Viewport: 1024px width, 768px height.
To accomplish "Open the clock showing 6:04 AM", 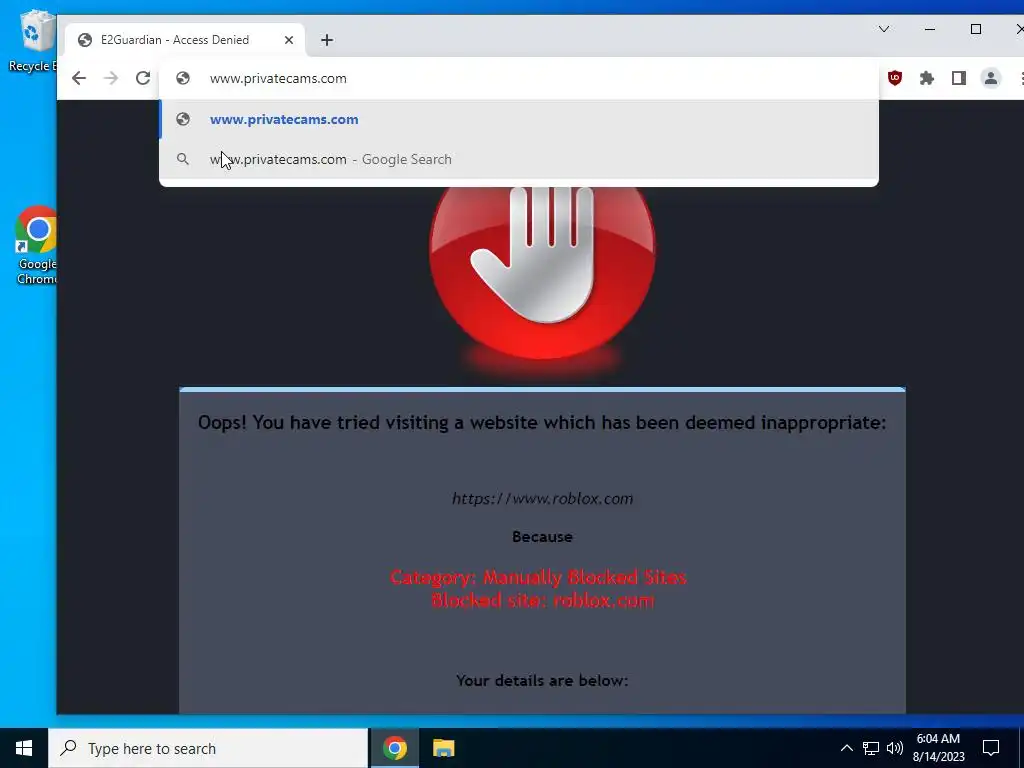I will click(938, 748).
